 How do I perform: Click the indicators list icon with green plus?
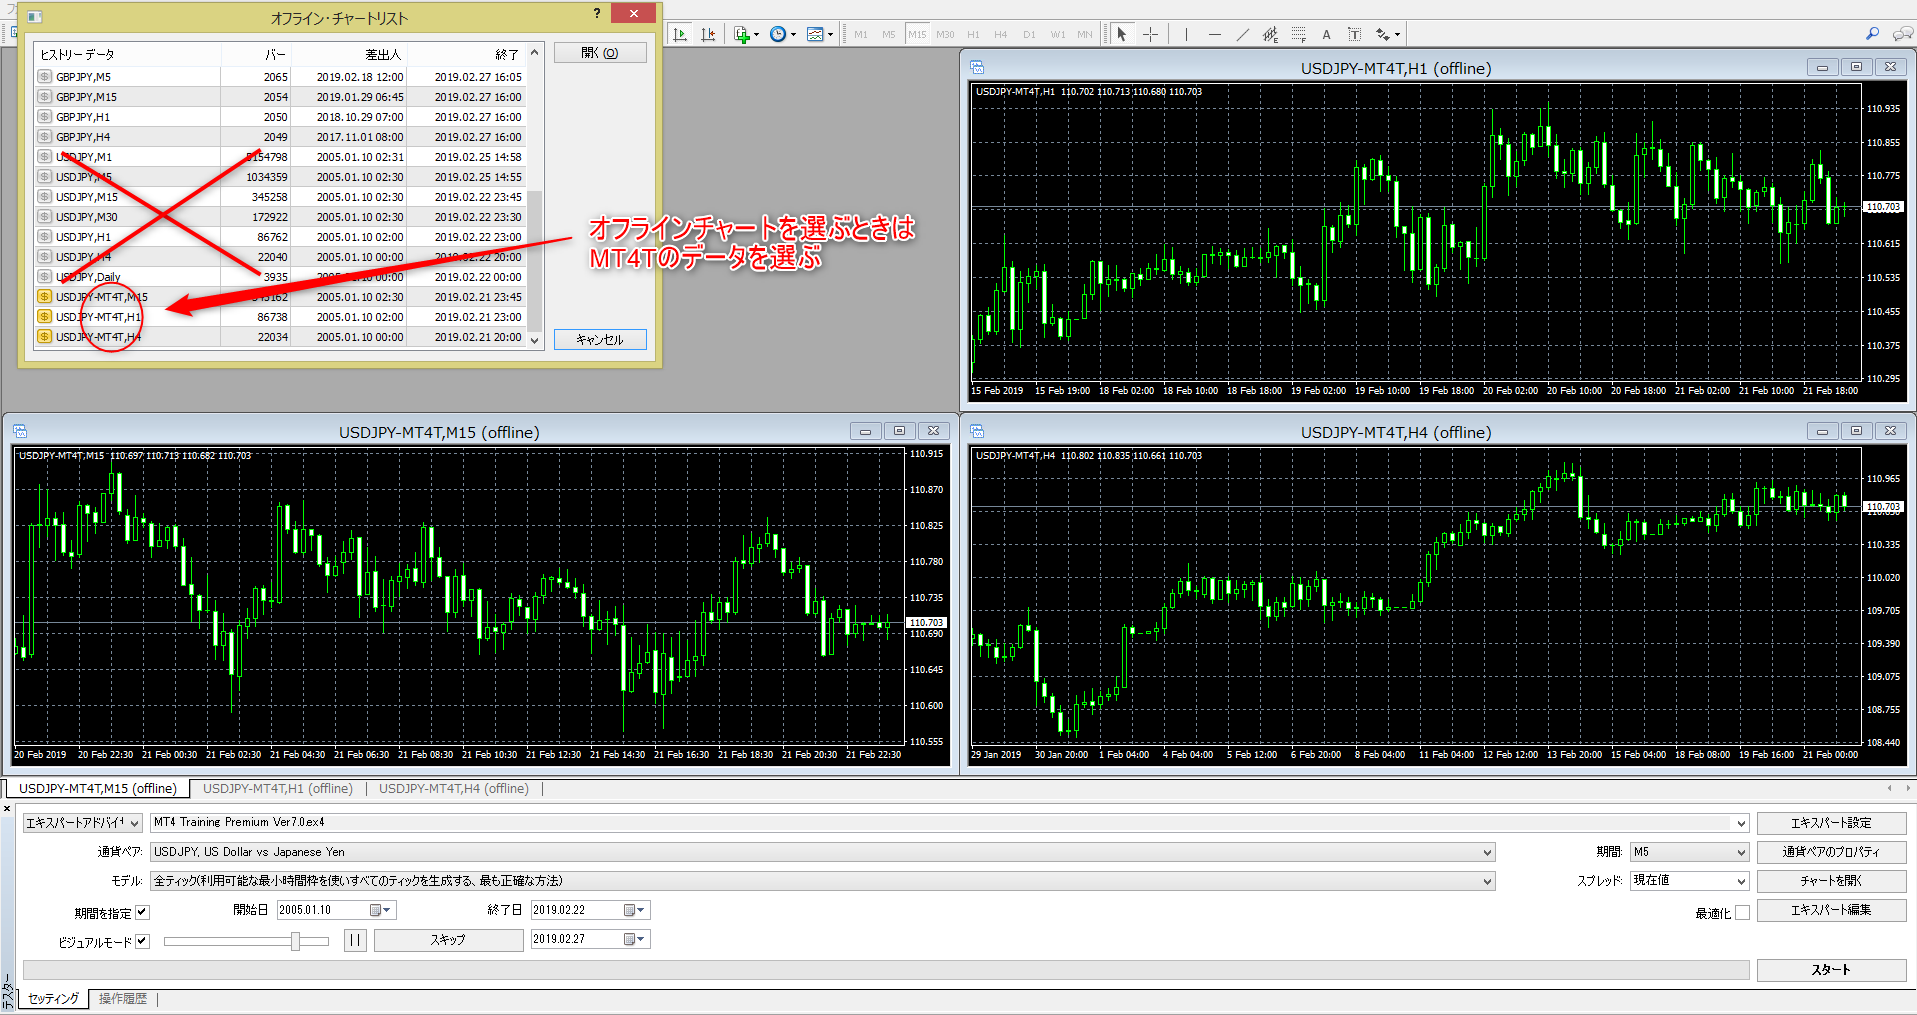click(x=741, y=34)
